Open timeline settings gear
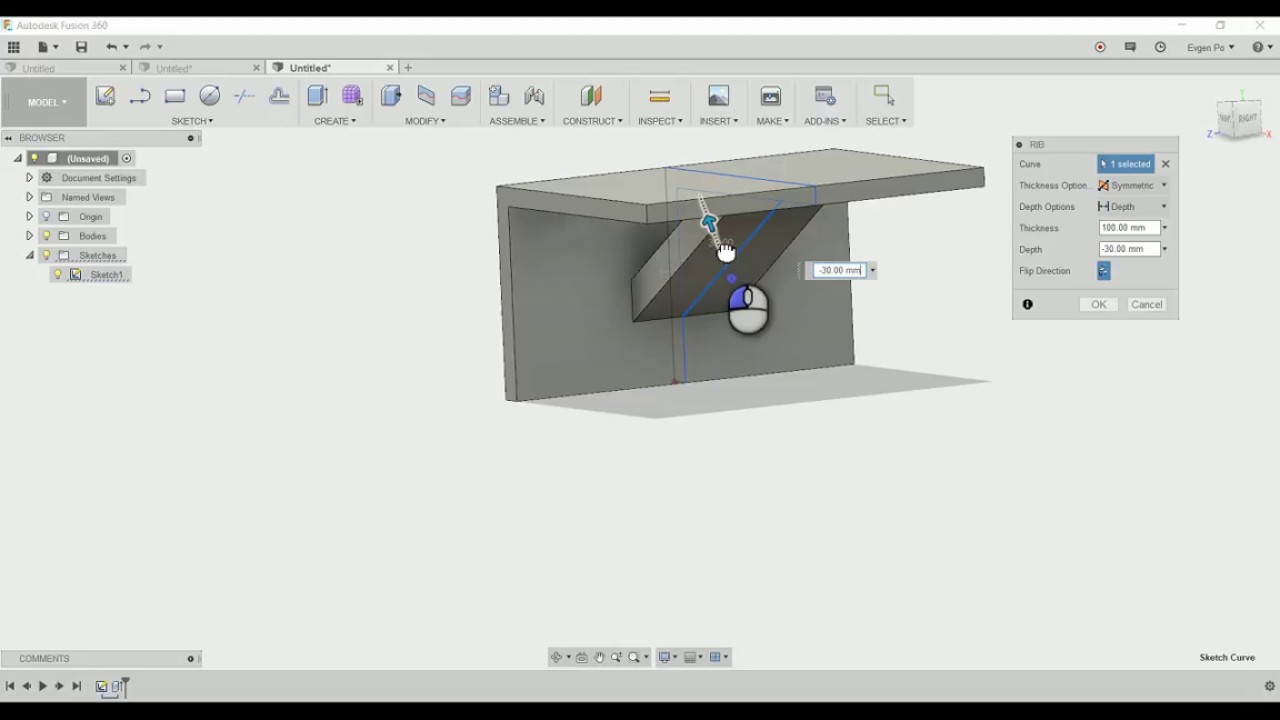 (x=1270, y=686)
